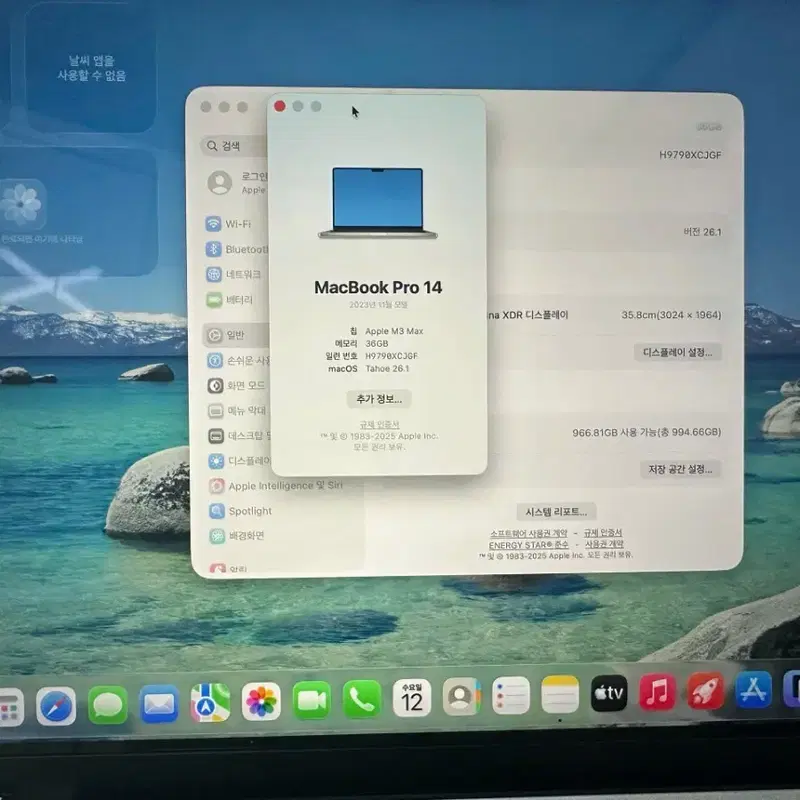Image resolution: width=800 pixels, height=800 pixels.
Task: Open Apple TV app in Dock
Action: (x=609, y=693)
